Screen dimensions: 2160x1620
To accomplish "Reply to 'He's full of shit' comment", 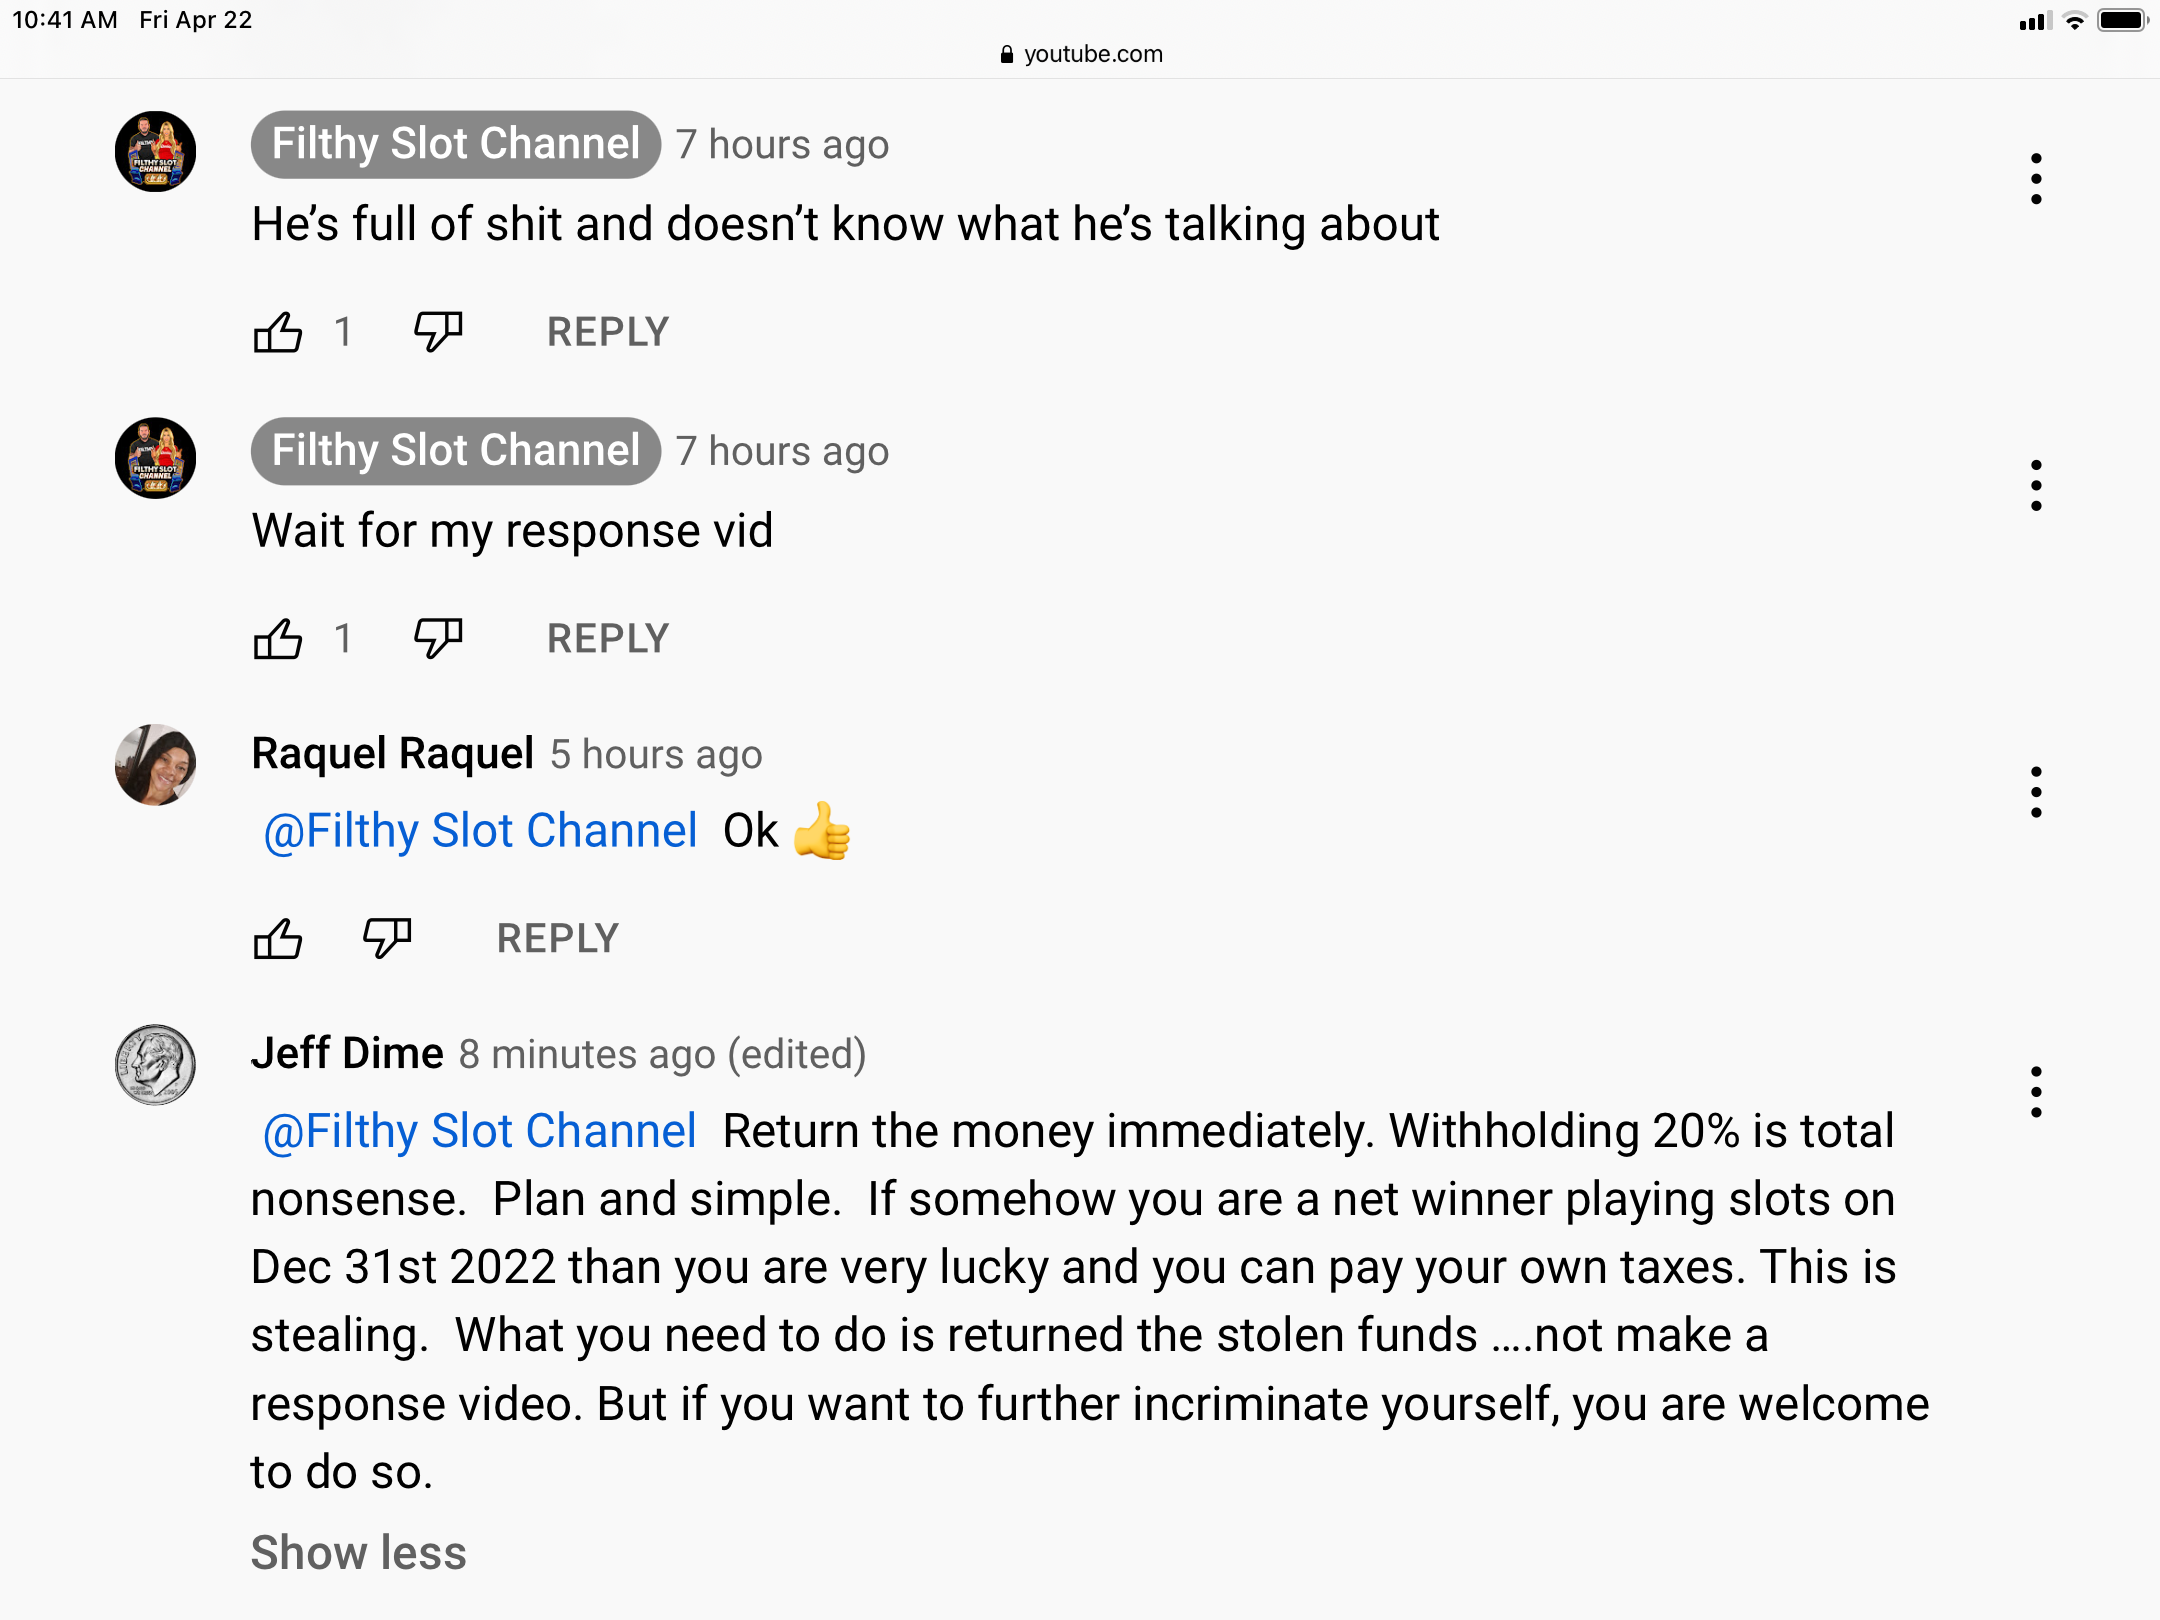I will pos(608,332).
